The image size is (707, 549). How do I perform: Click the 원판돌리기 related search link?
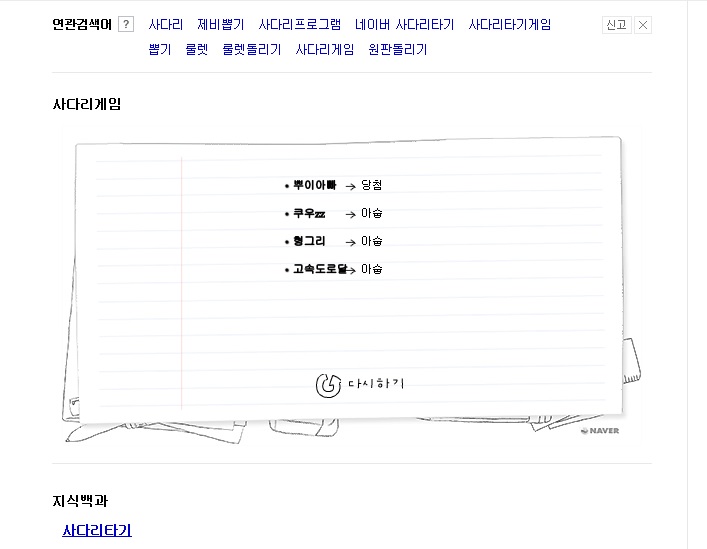pyautogui.click(x=397, y=49)
